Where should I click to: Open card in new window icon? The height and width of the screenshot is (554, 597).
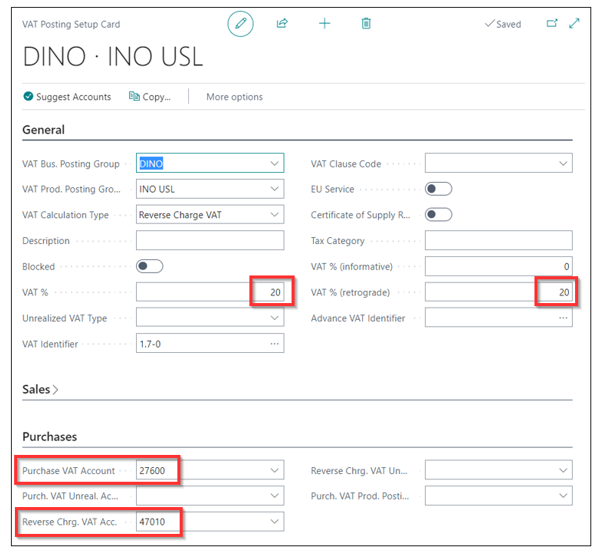point(552,24)
